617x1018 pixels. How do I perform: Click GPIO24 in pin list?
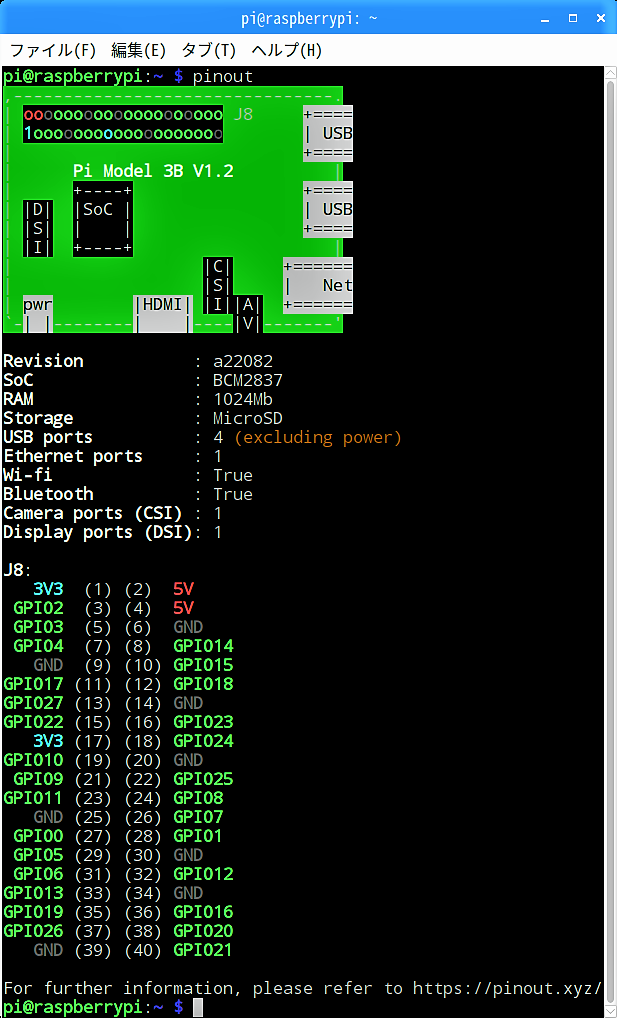coord(203,741)
